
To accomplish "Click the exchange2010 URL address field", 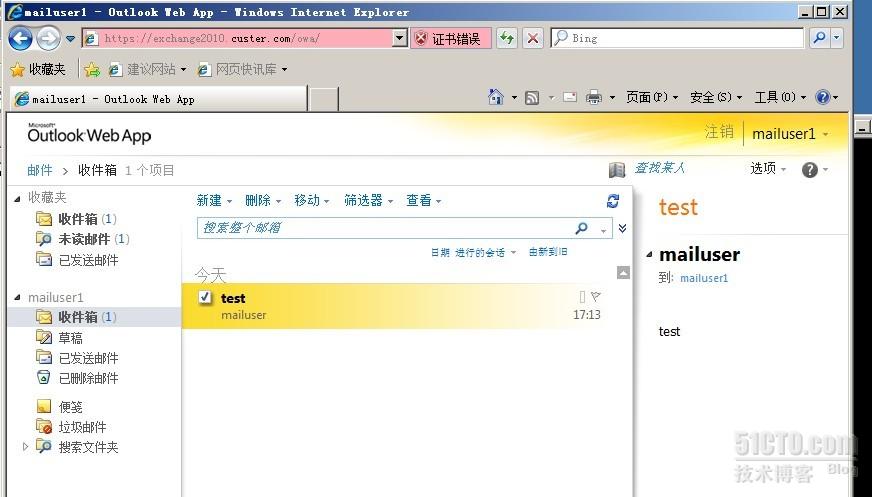I will tap(238, 38).
